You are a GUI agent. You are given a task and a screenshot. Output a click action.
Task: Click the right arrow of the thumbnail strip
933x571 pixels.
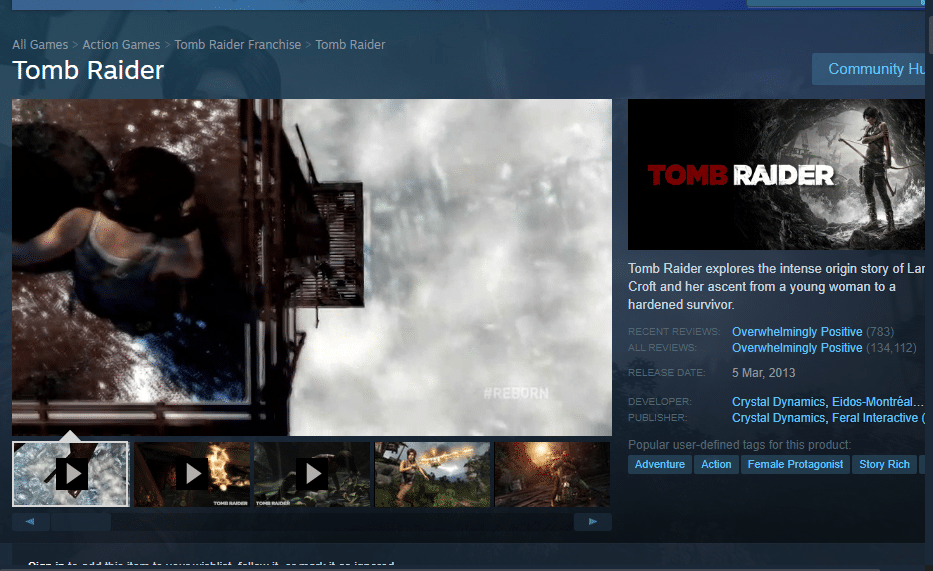pyautogui.click(x=593, y=522)
